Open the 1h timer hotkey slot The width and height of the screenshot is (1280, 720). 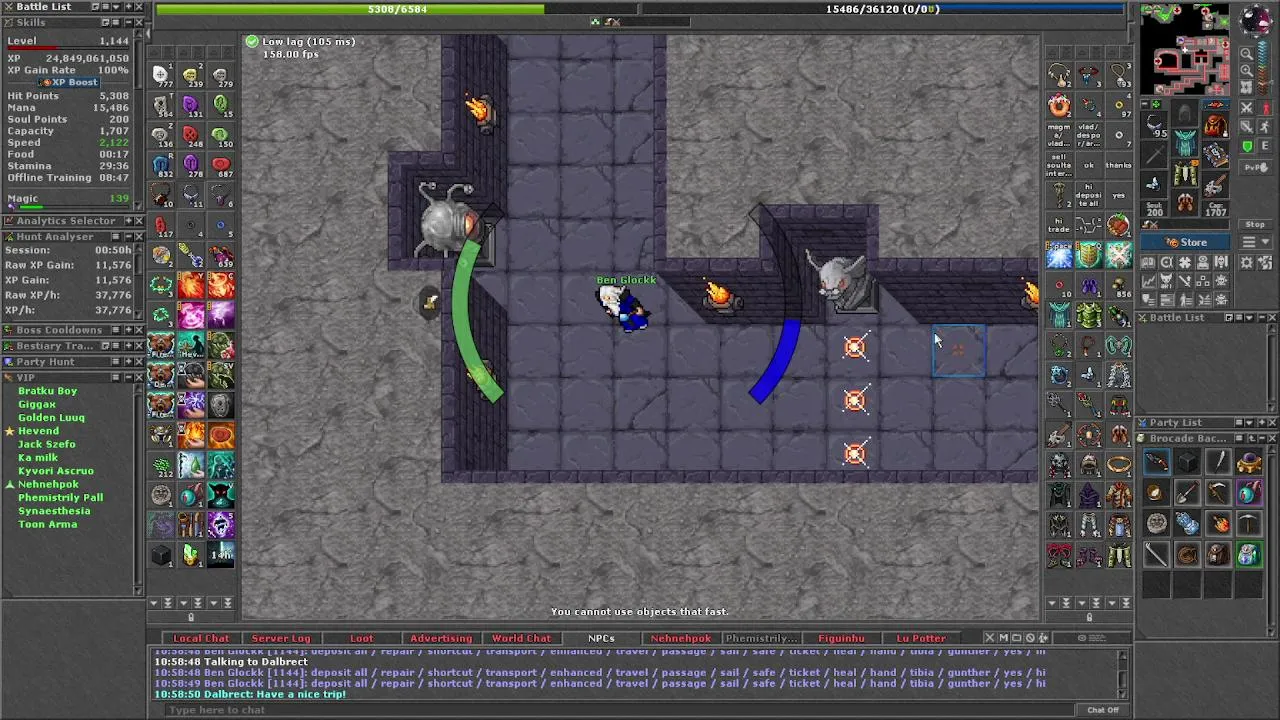point(221,555)
